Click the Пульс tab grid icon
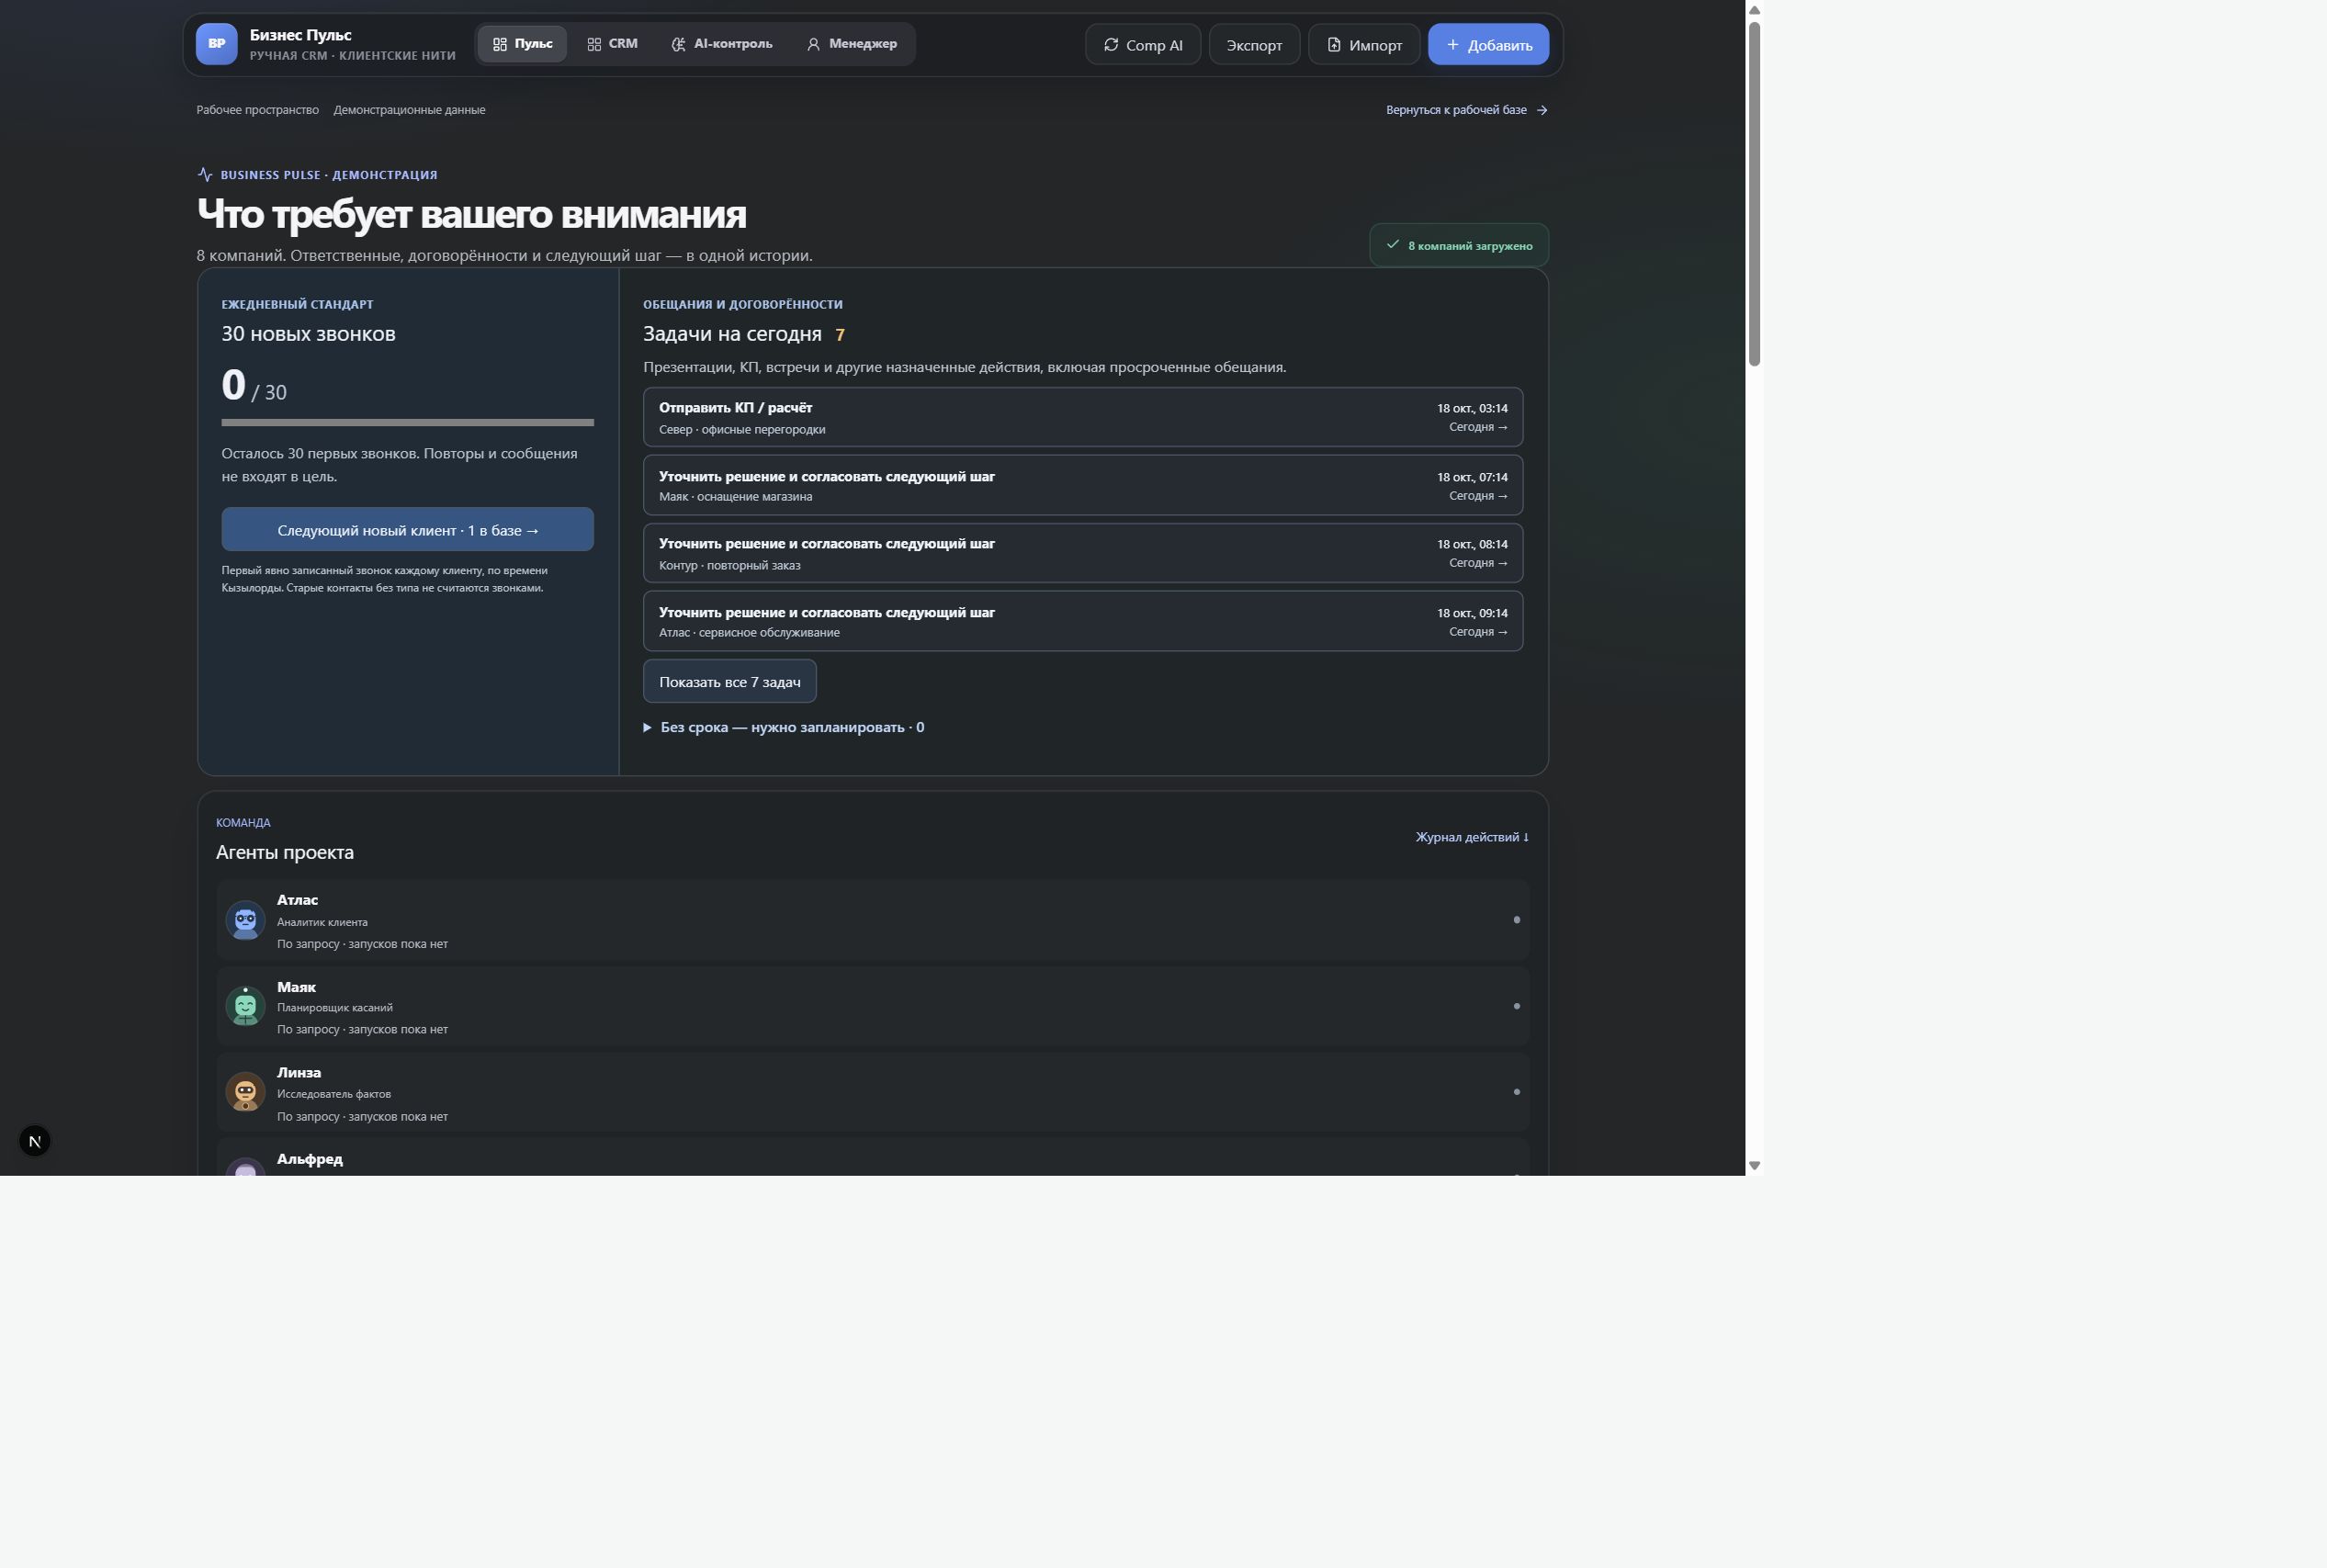Image resolution: width=2327 pixels, height=1568 pixels. [500, 44]
